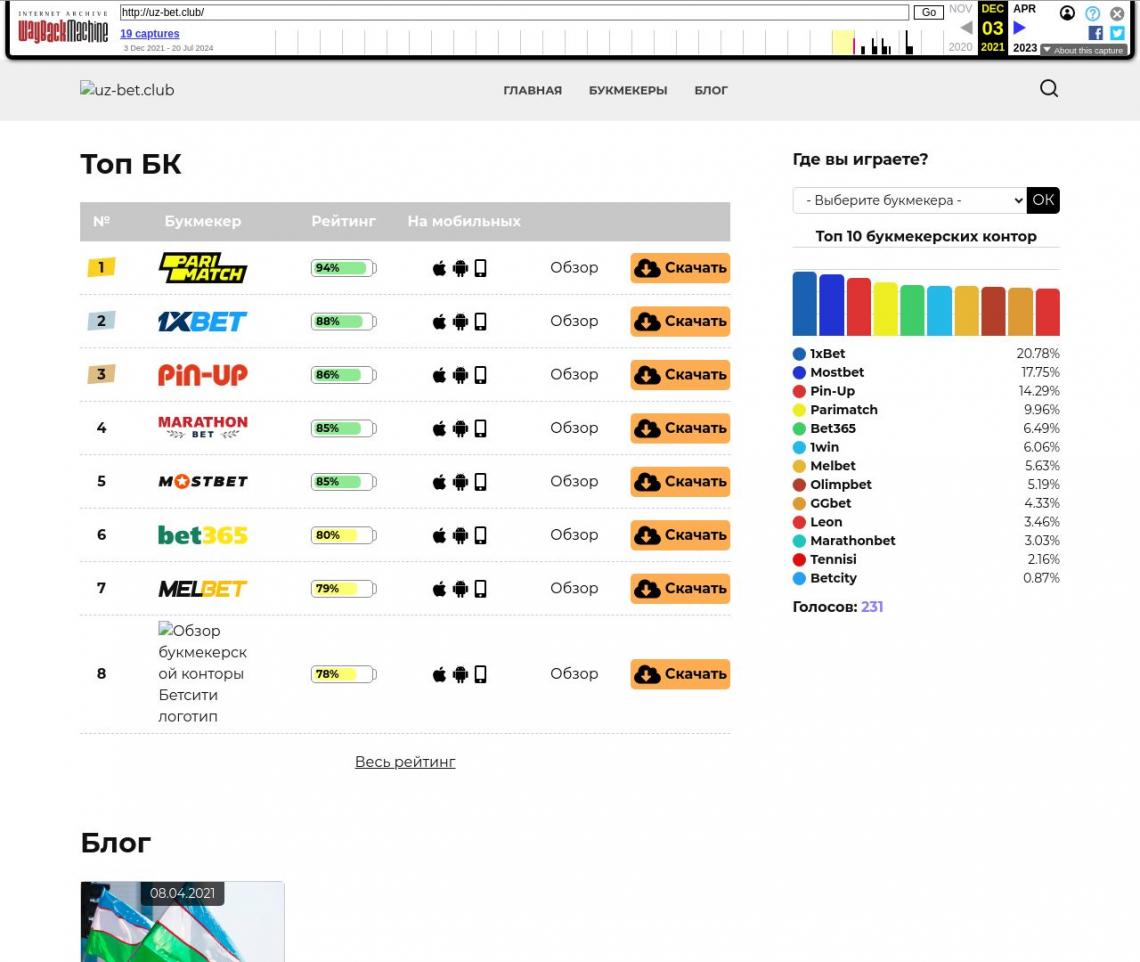The image size is (1140, 962).
Task: Open БУКМЕКЕРЫ menu item
Action: pyautogui.click(x=628, y=90)
